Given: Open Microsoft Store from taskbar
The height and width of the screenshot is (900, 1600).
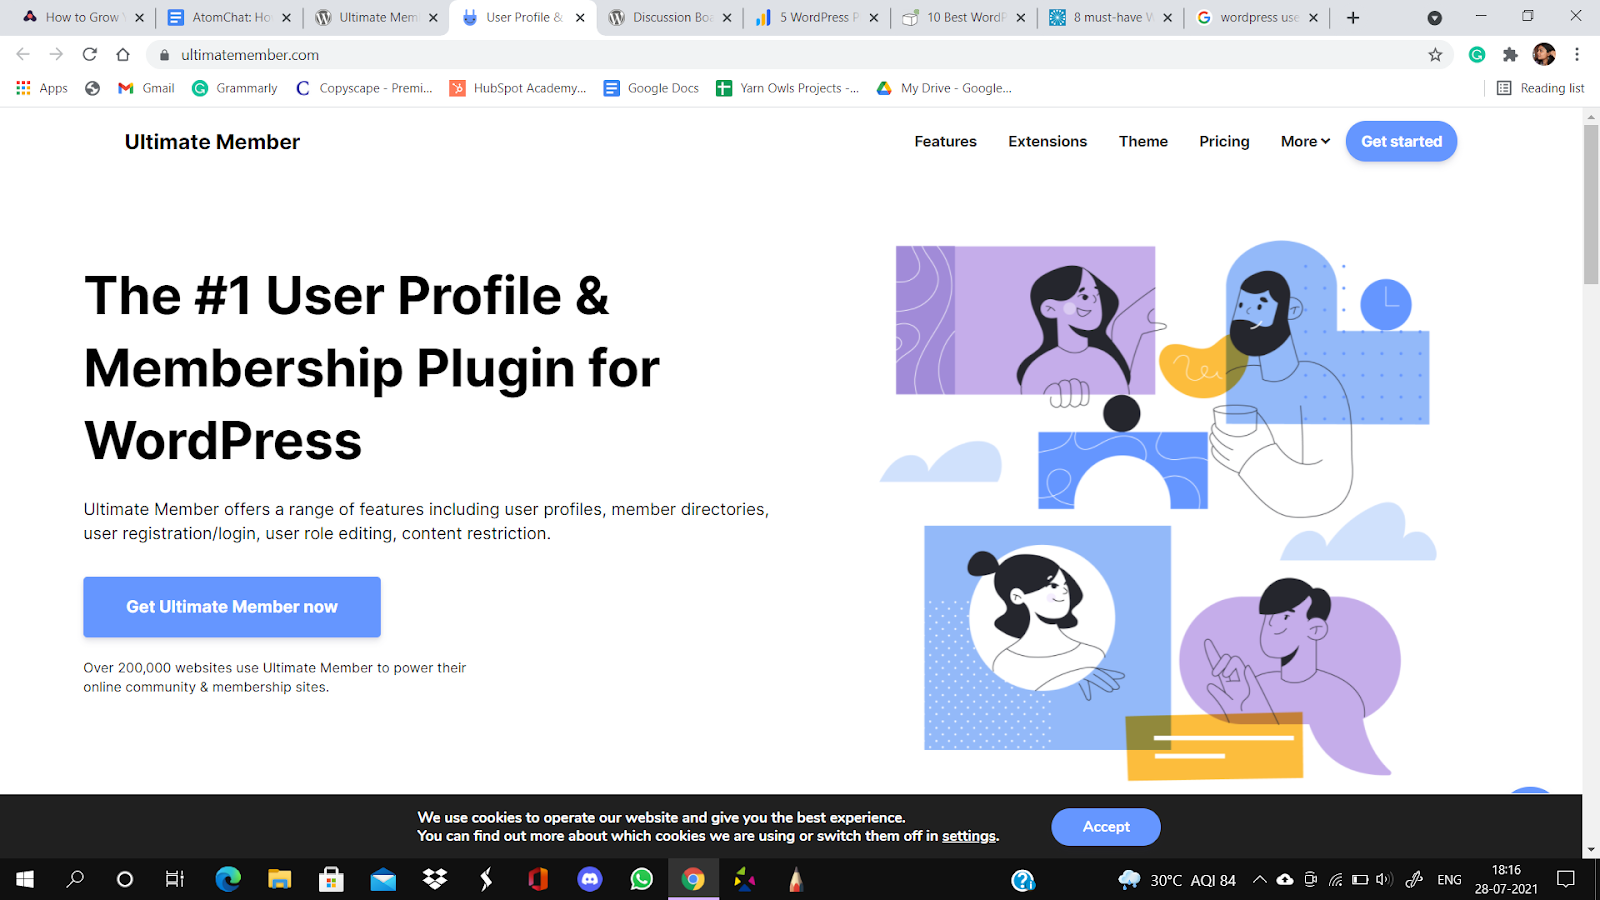Looking at the screenshot, I should [331, 879].
